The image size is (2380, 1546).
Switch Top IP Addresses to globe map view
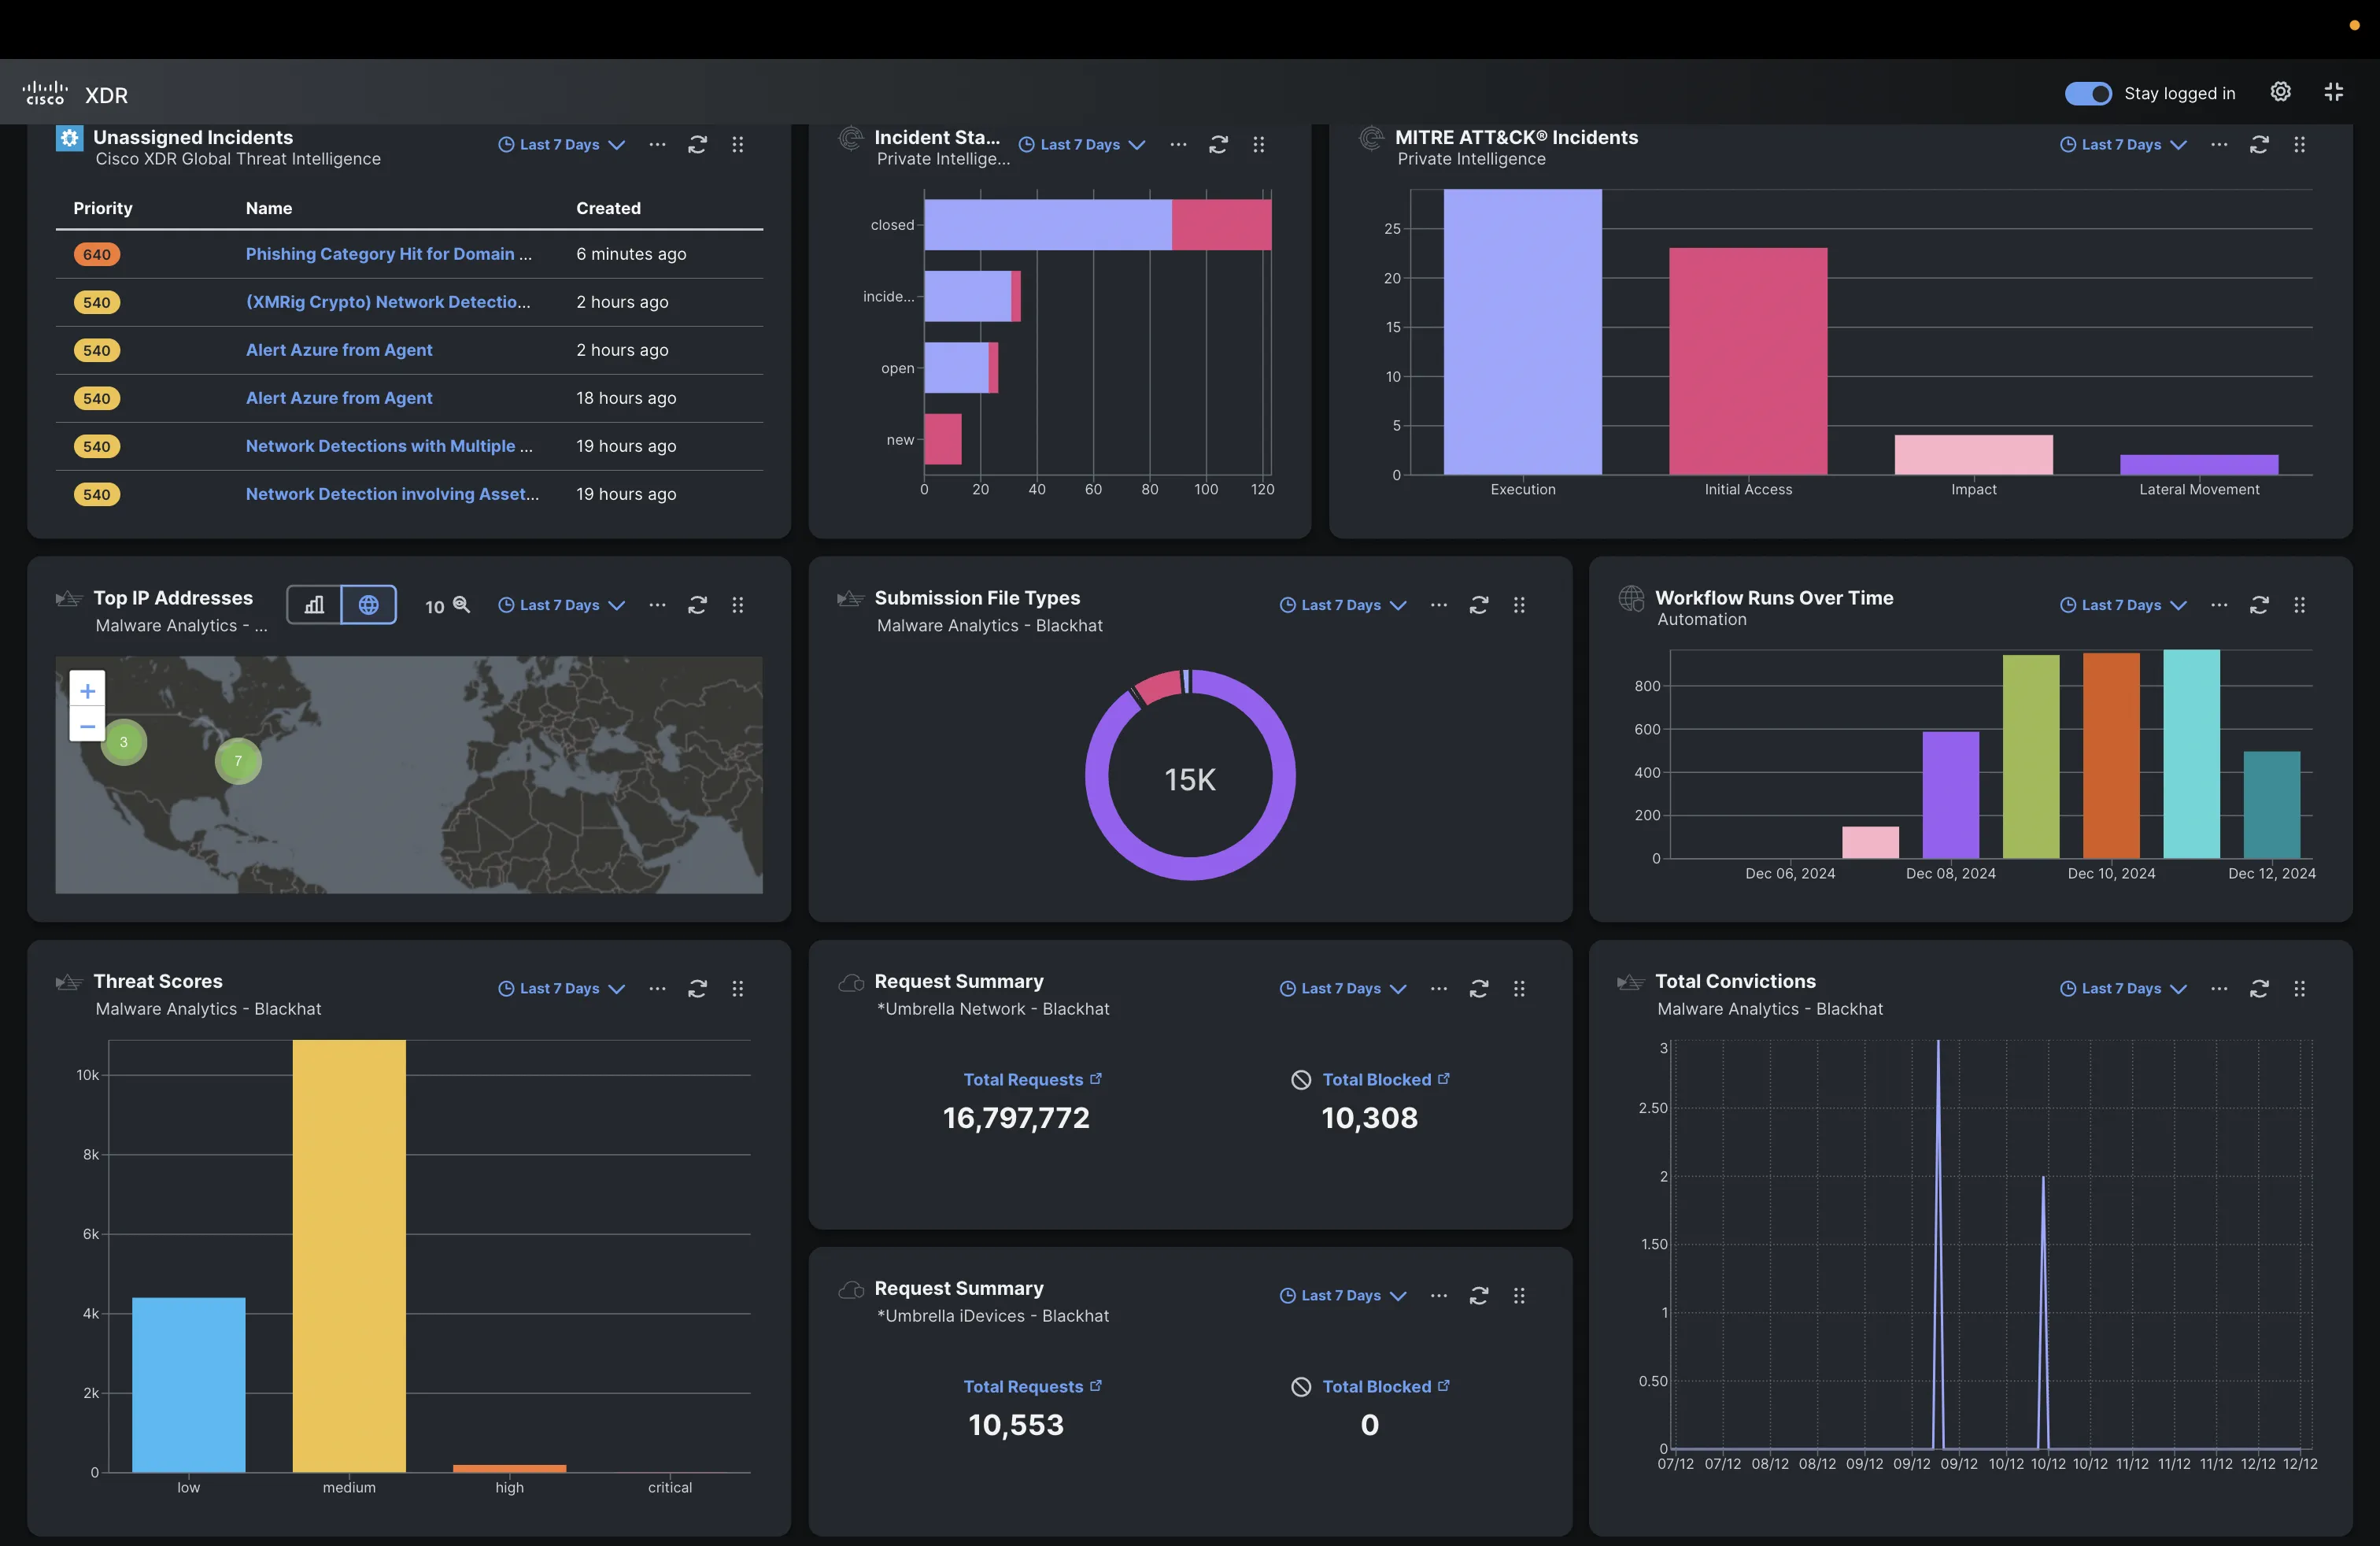pyautogui.click(x=369, y=605)
